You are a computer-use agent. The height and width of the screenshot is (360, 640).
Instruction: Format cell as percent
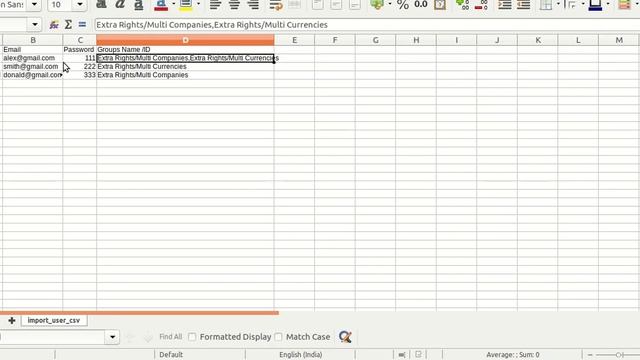pyautogui.click(x=403, y=5)
